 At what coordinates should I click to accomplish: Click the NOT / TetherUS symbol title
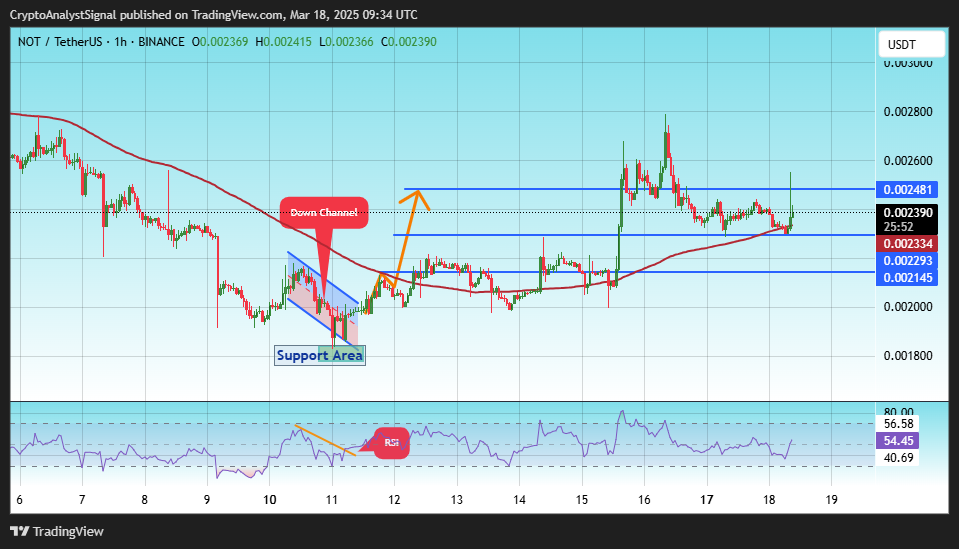point(60,42)
